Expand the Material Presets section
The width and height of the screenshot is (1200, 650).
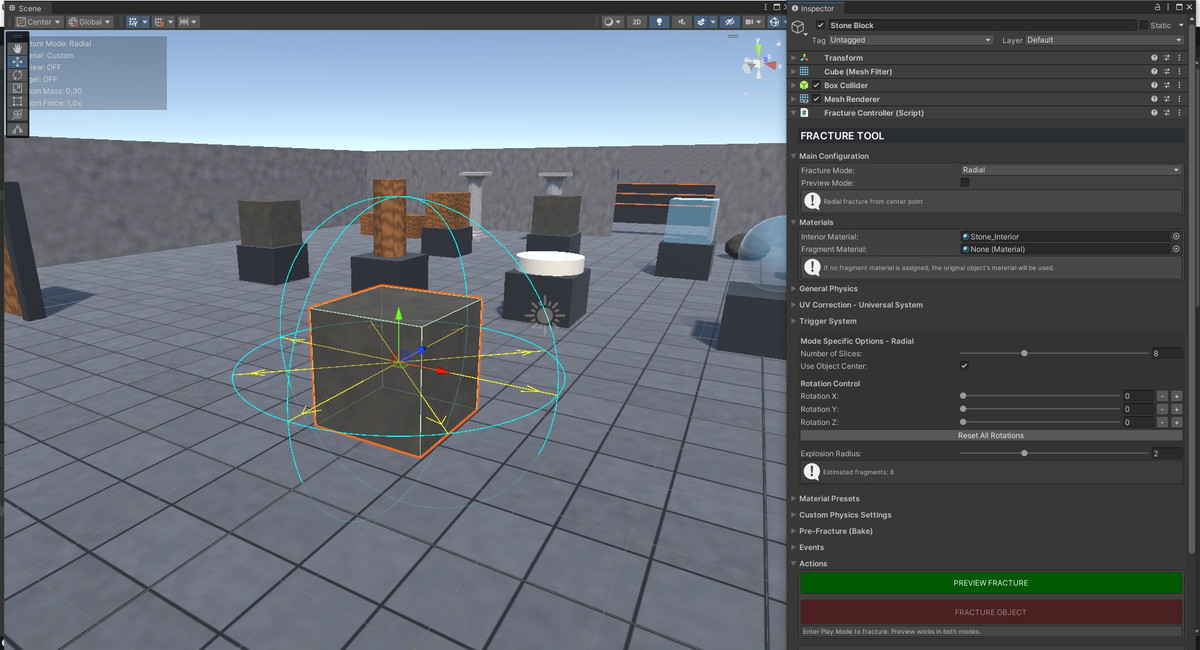(x=794, y=498)
